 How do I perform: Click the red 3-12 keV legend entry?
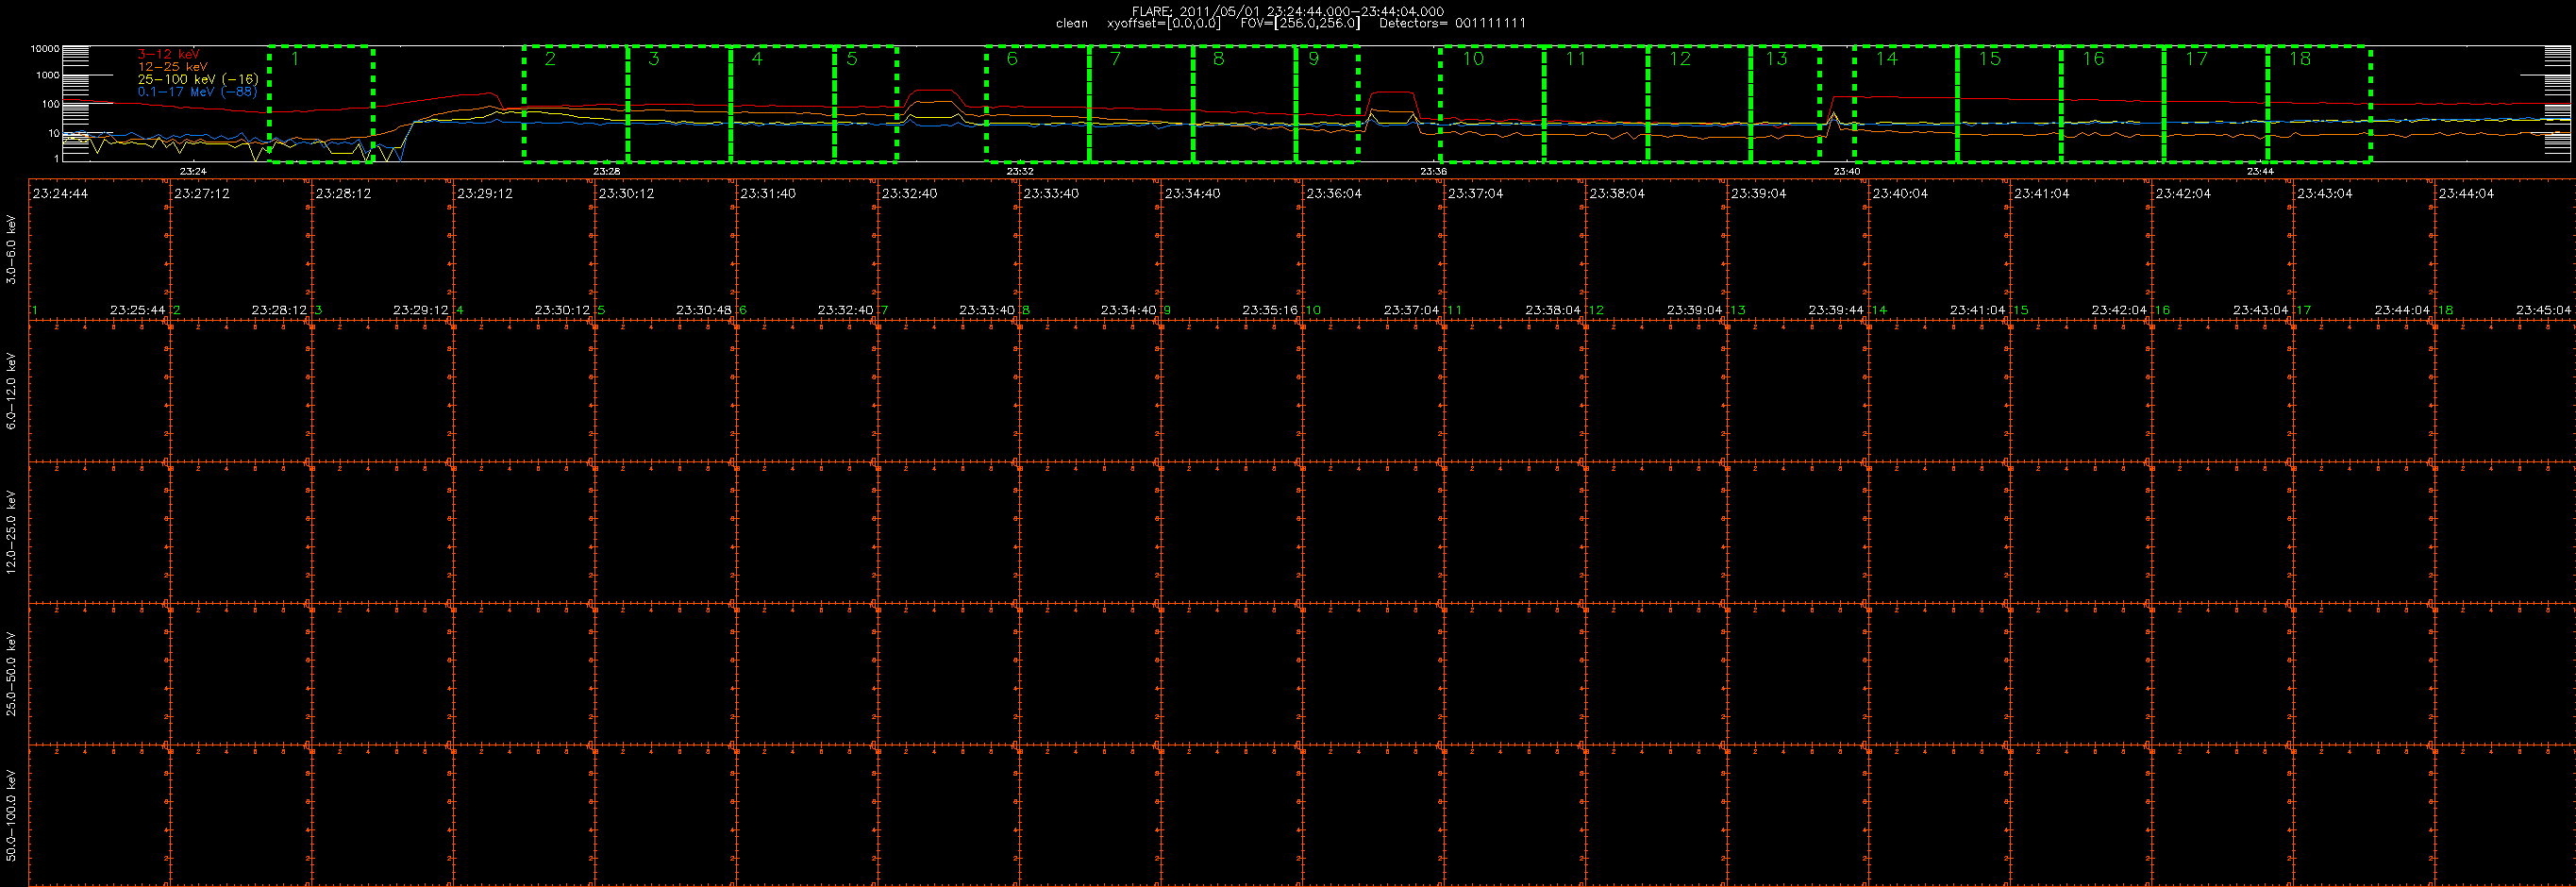click(169, 54)
